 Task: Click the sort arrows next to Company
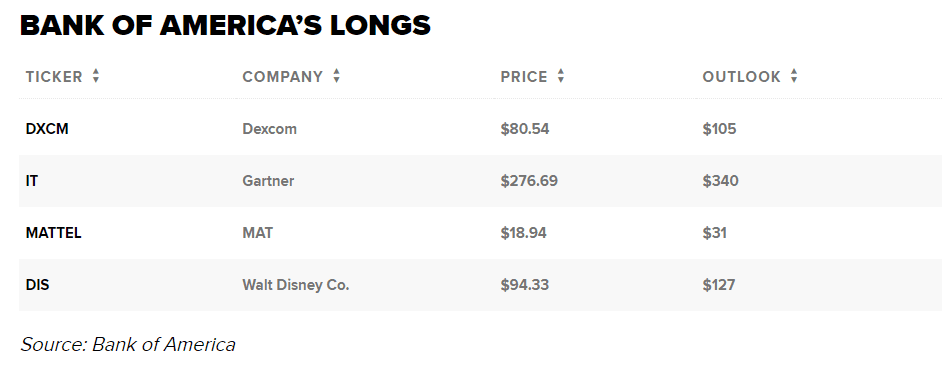click(x=336, y=76)
